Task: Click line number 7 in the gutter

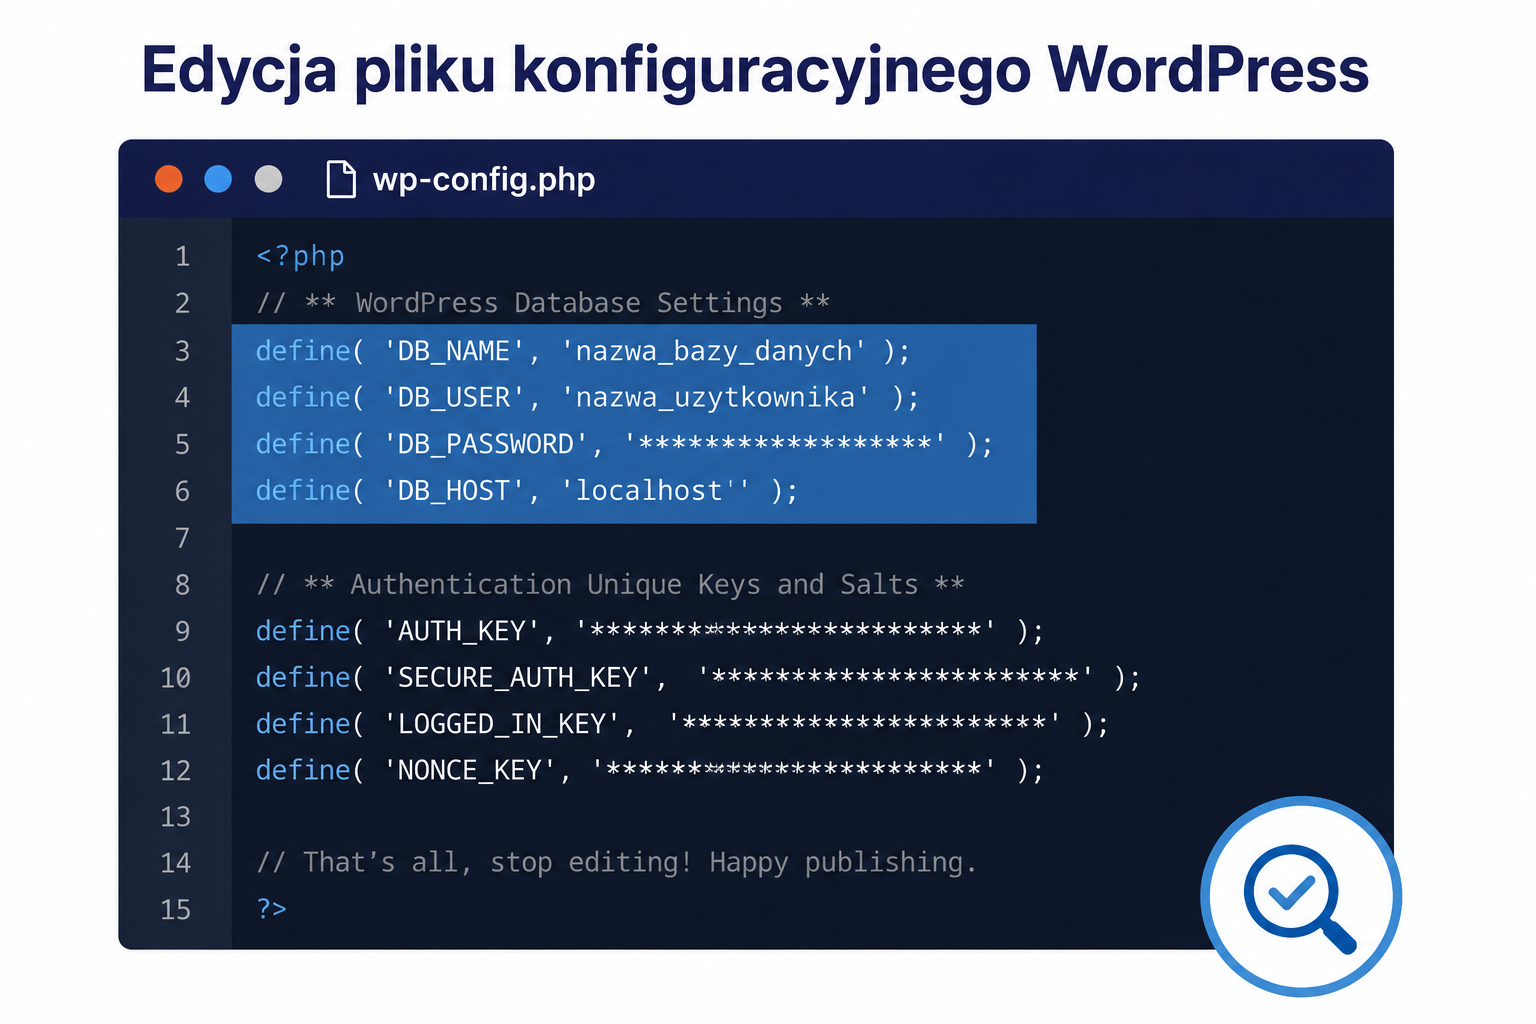Action: click(182, 538)
